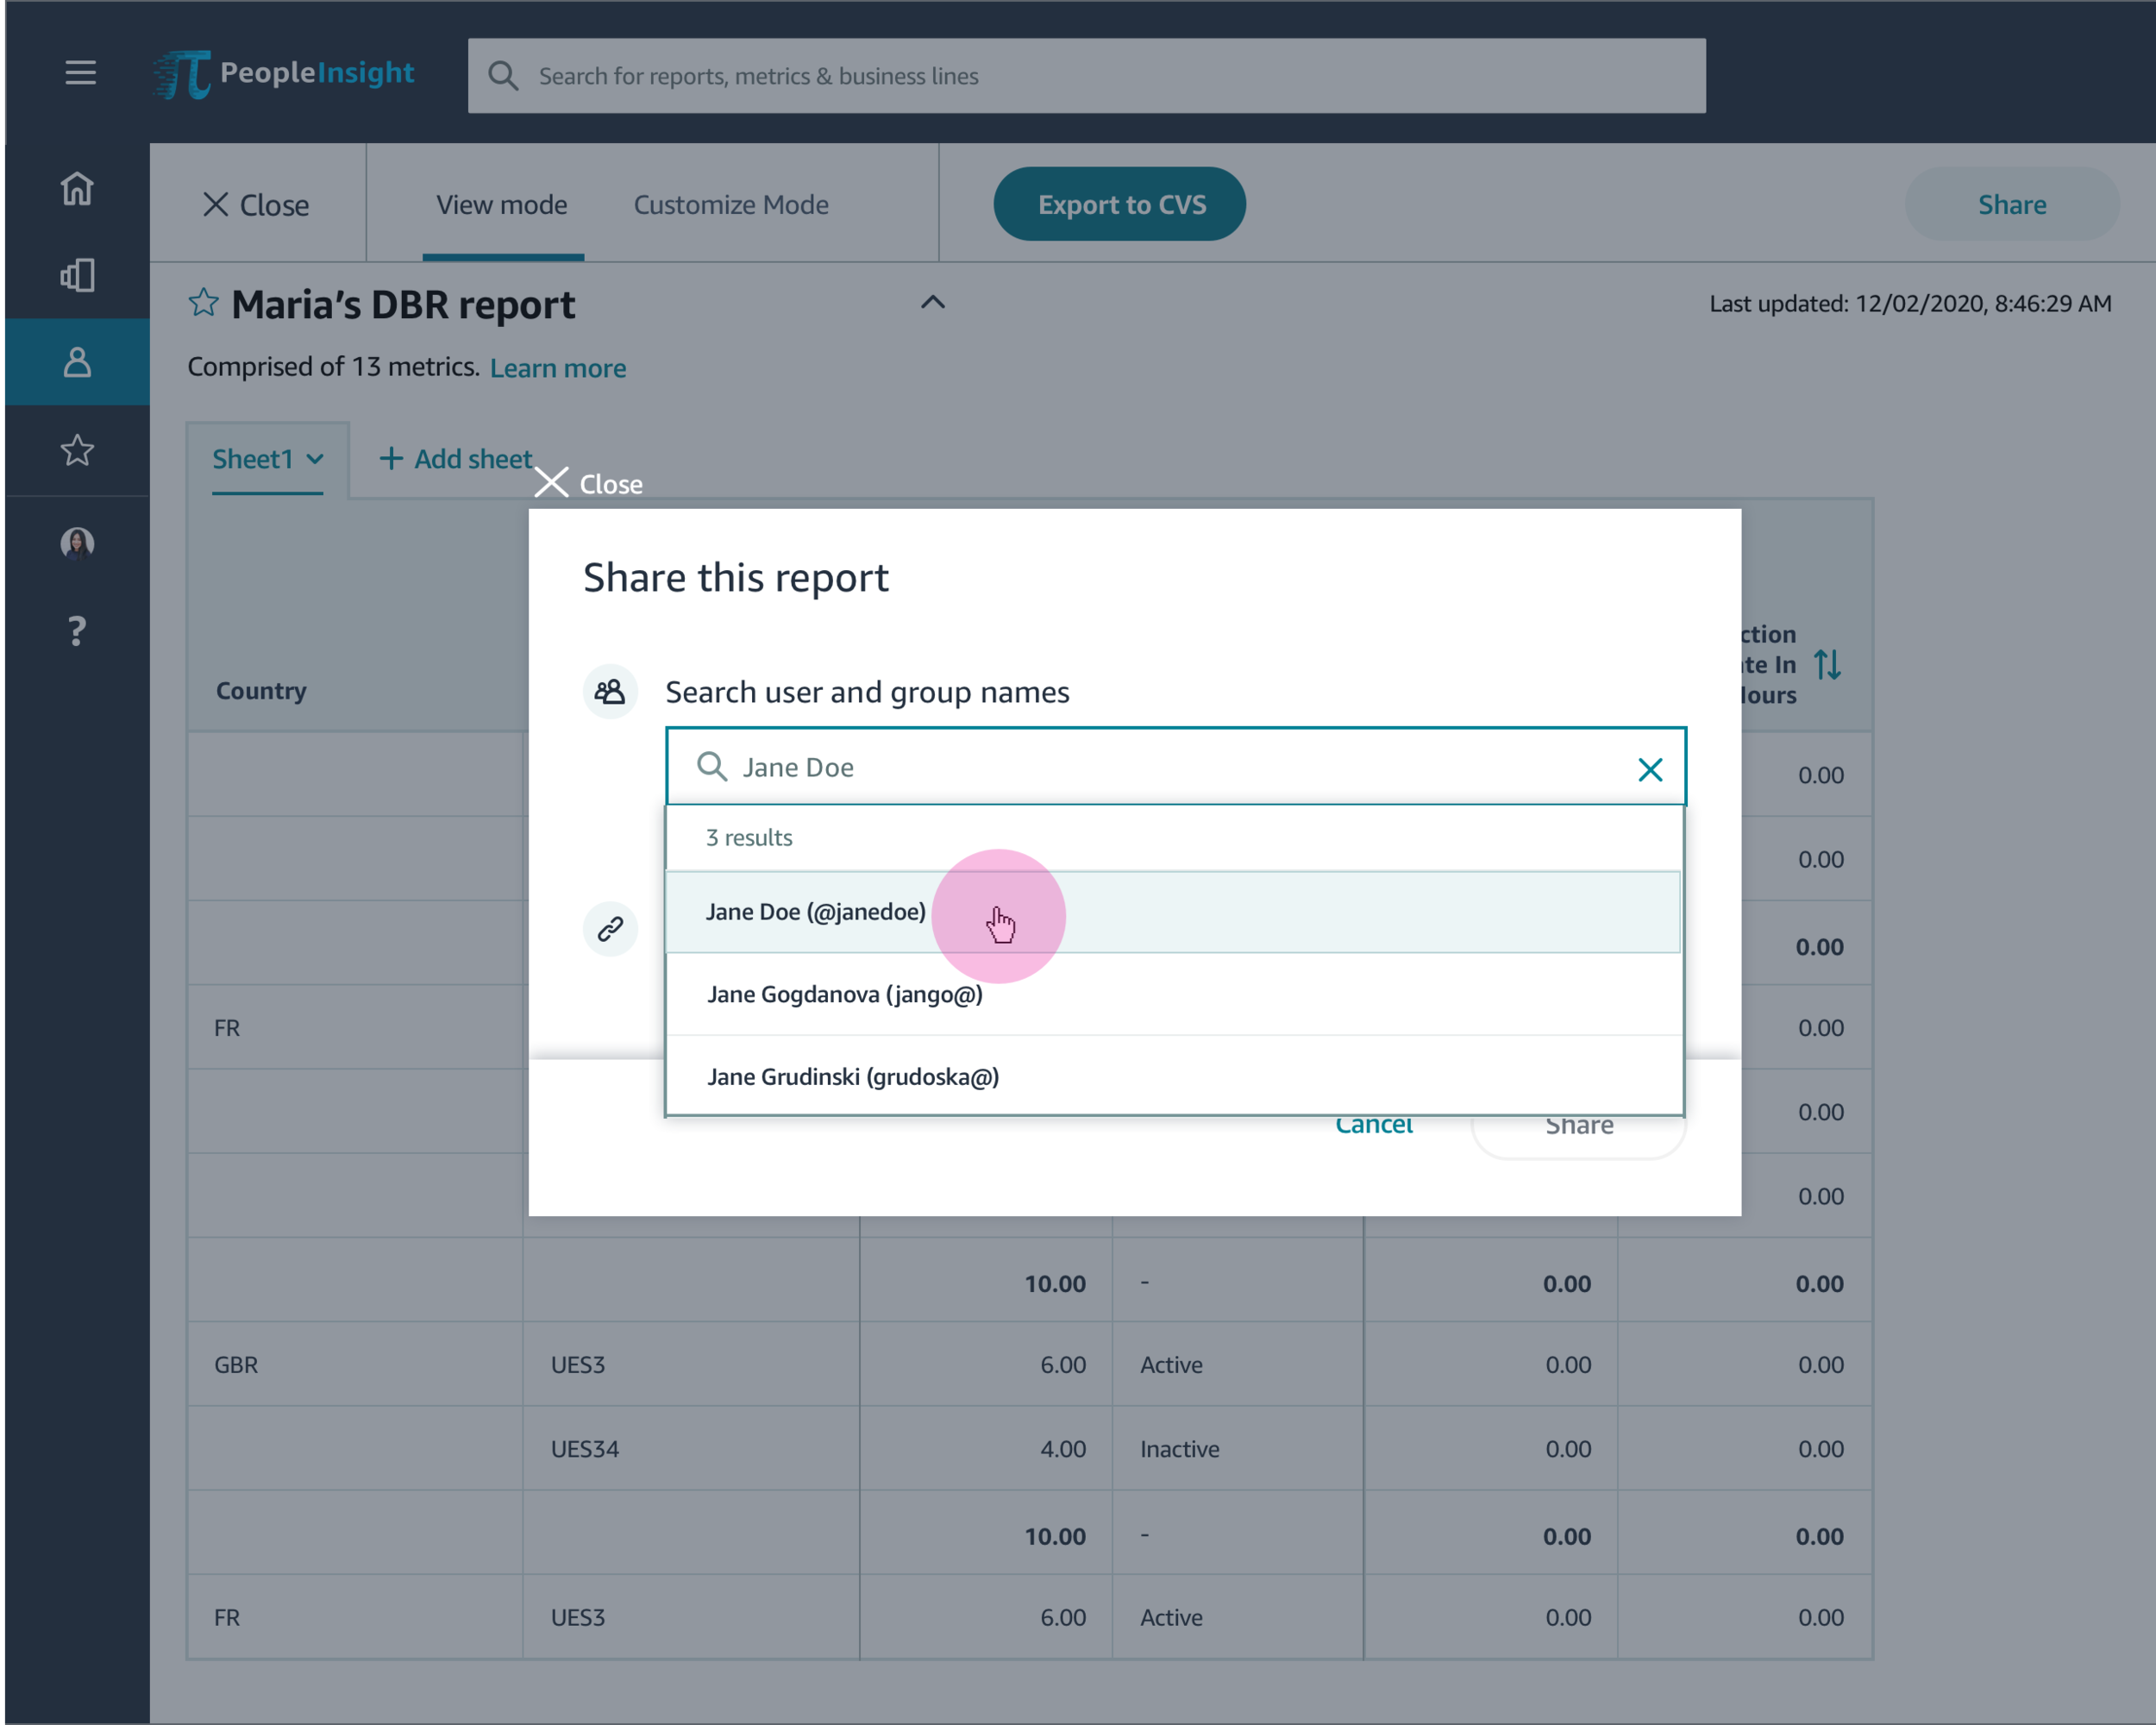Open the Learn more link
Viewport: 2156px width, 1725px height.
(557, 368)
